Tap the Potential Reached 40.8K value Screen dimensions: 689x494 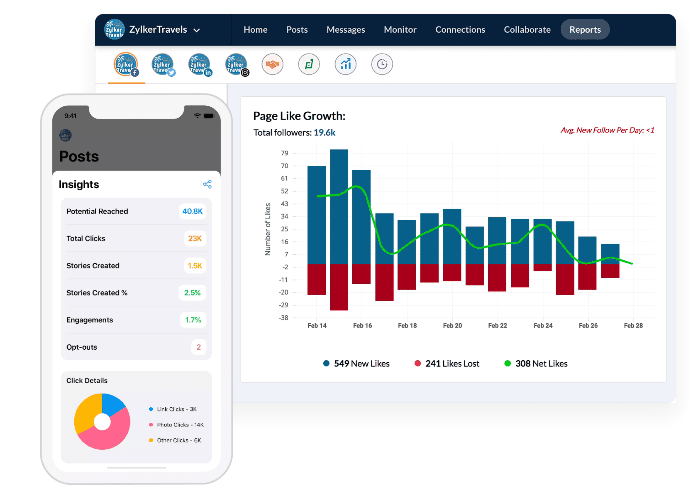tap(192, 212)
